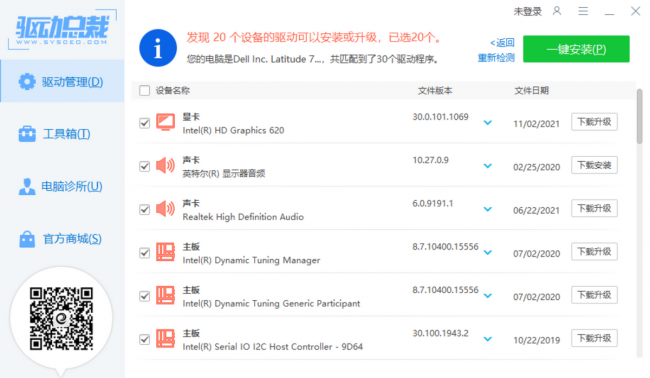
Task: Open the 工具箱(T) tab
Action: click(62, 134)
